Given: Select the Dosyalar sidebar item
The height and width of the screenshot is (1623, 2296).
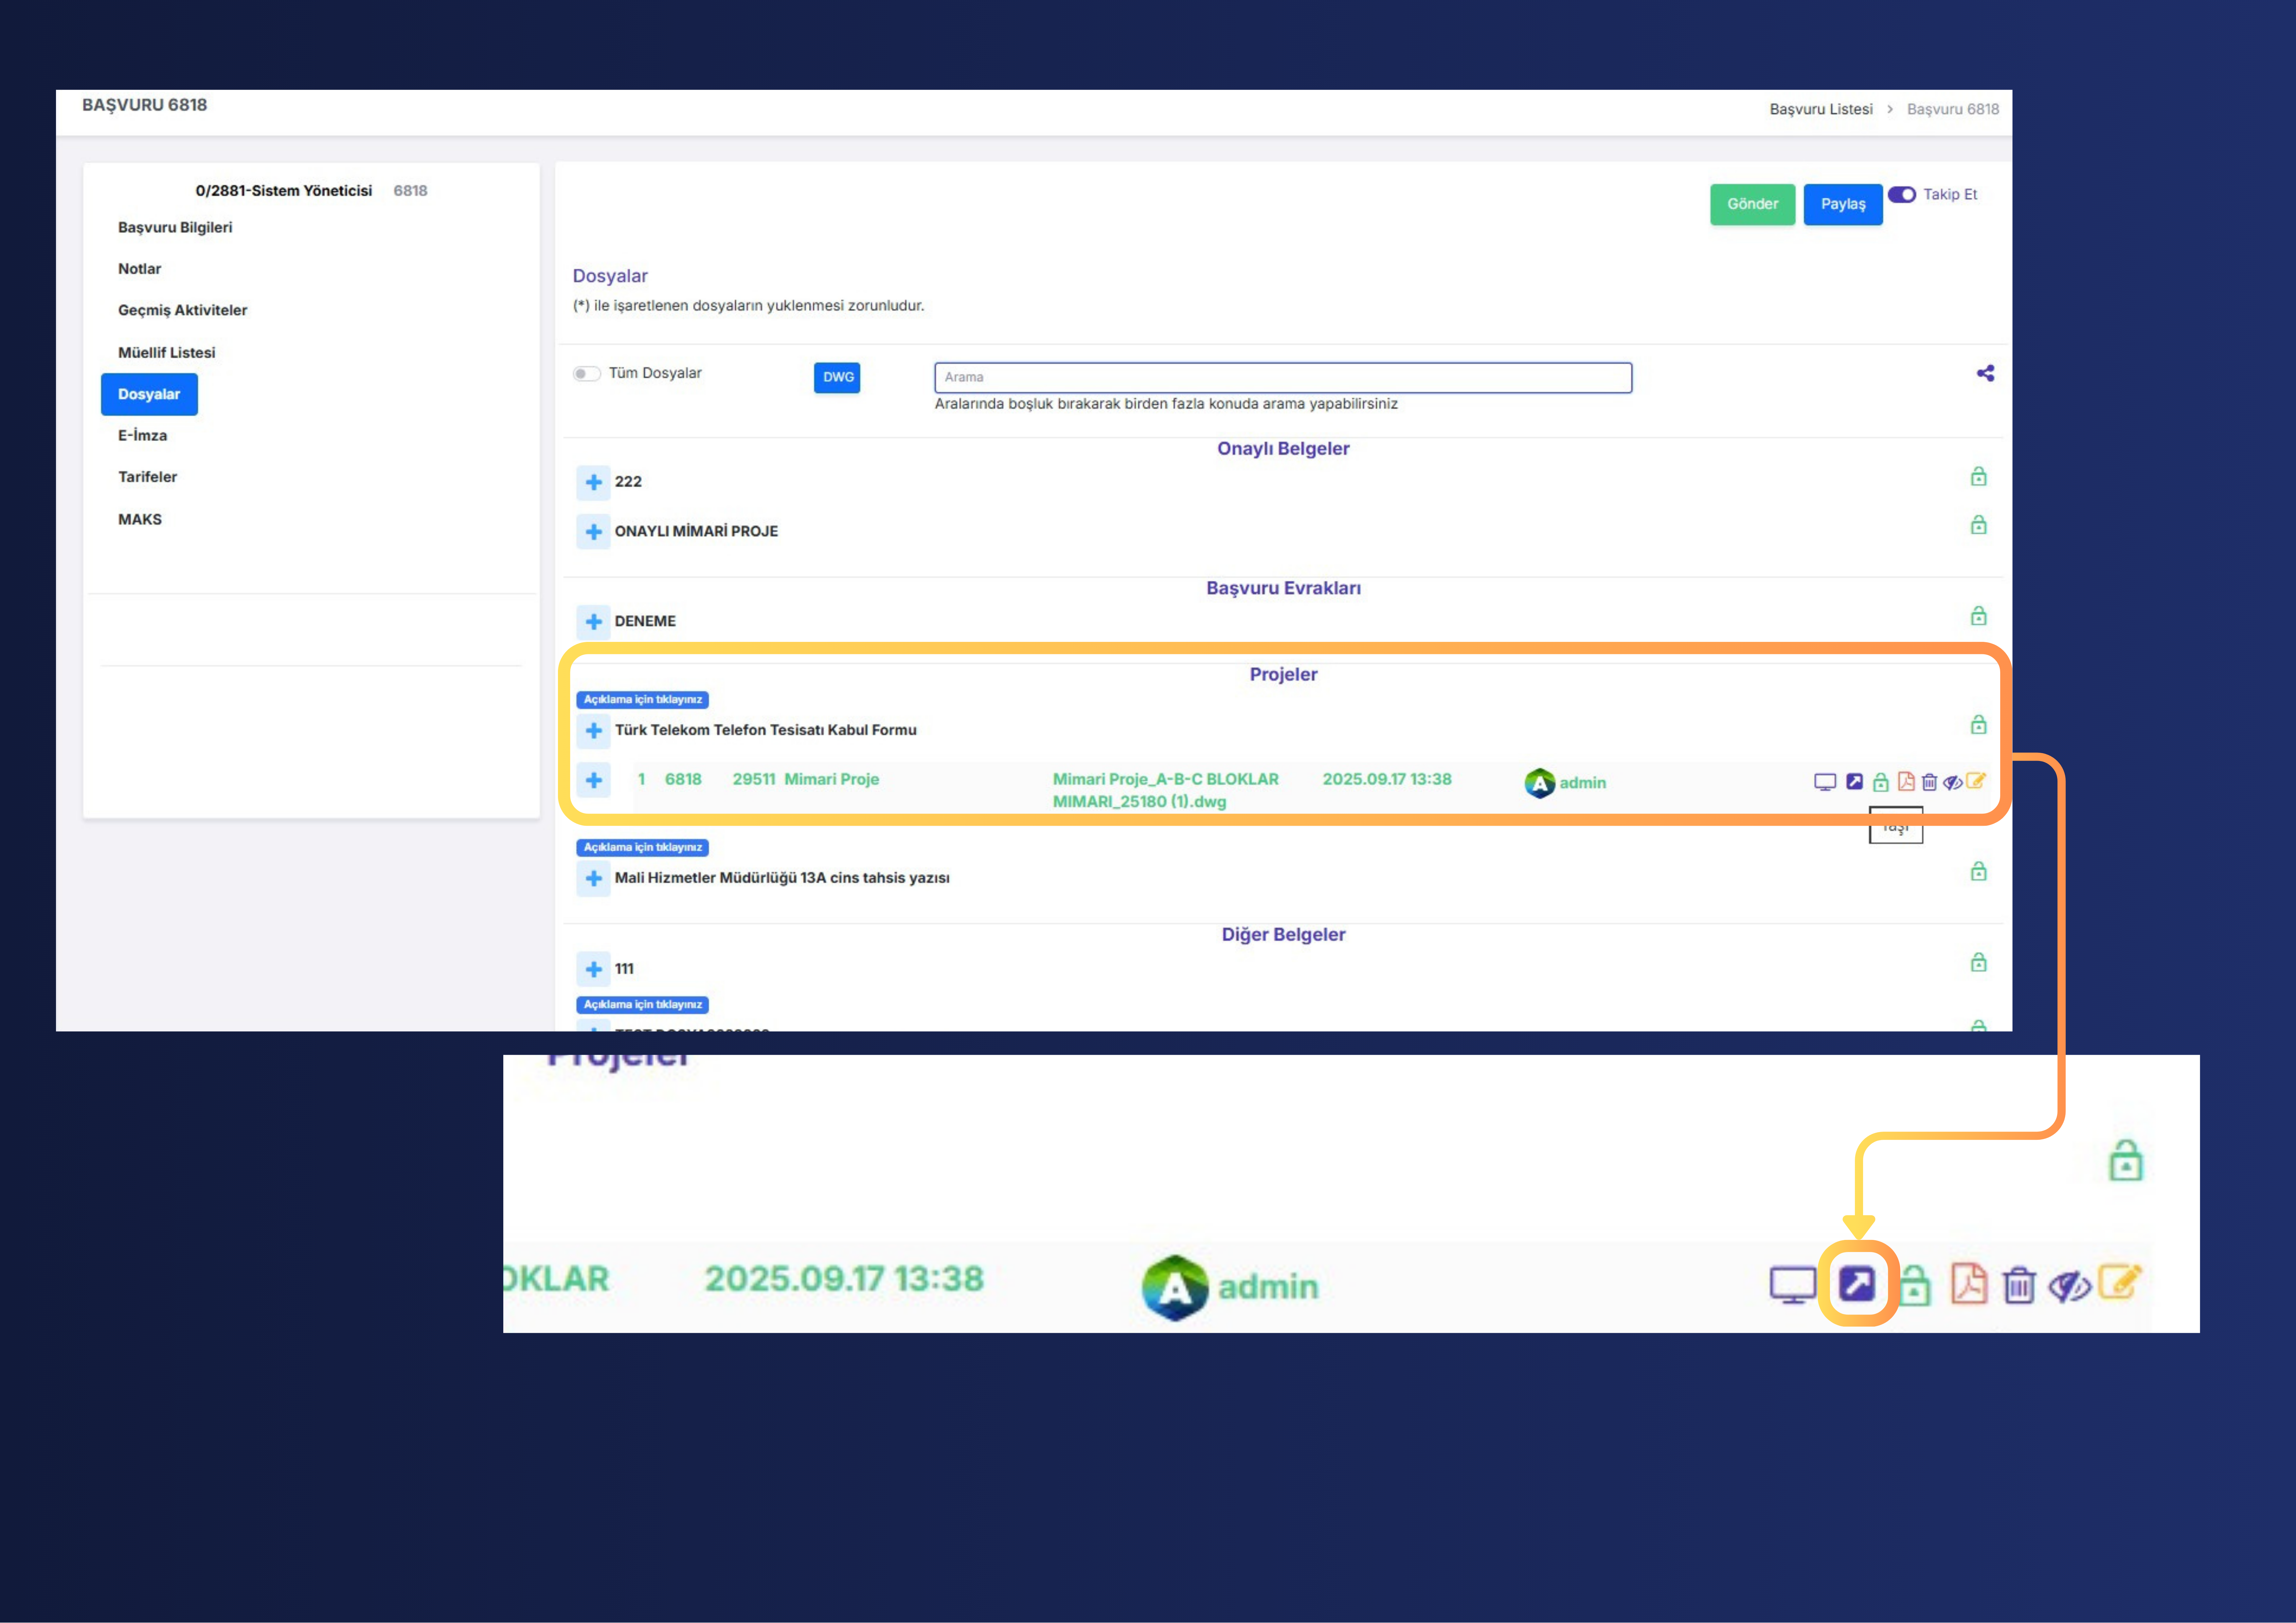Looking at the screenshot, I should [x=149, y=394].
